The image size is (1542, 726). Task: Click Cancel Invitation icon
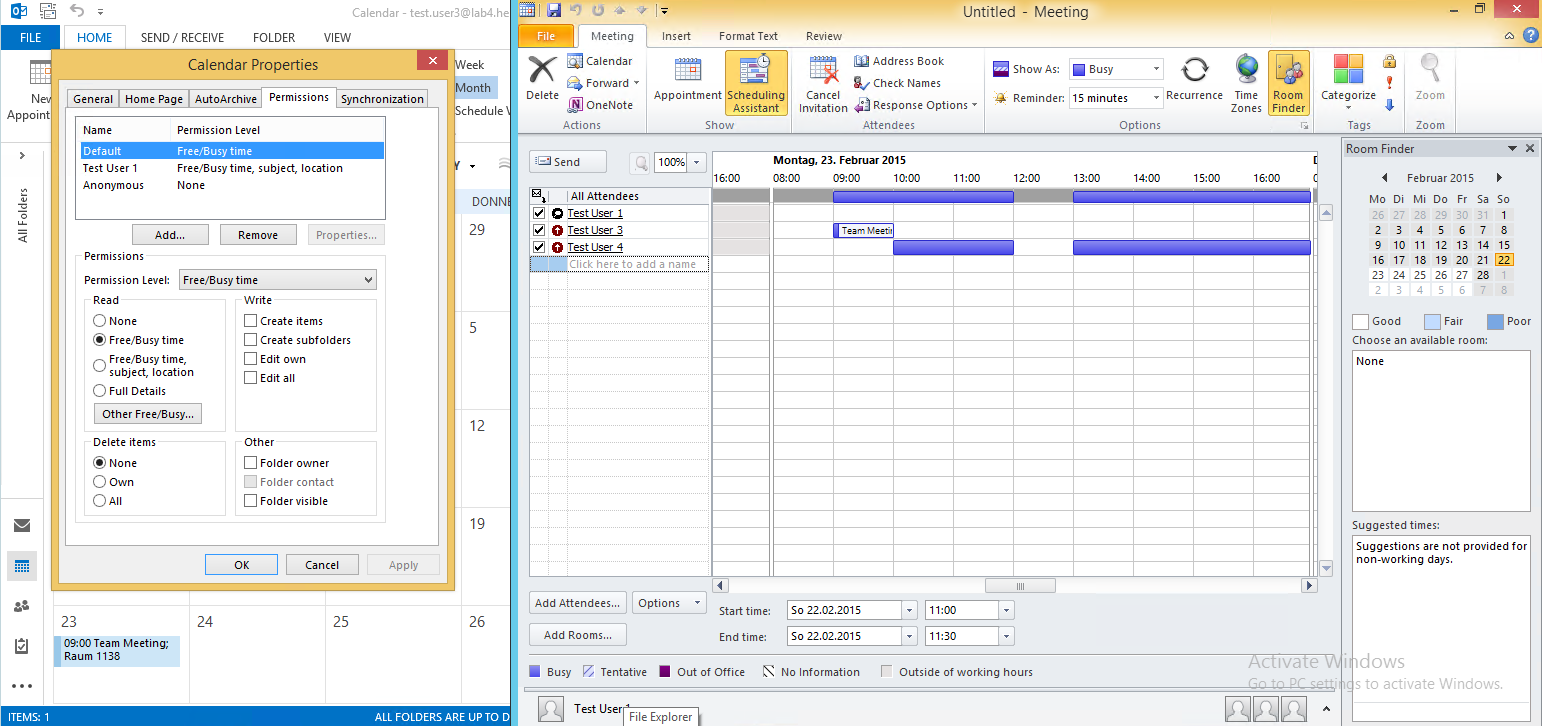(823, 83)
